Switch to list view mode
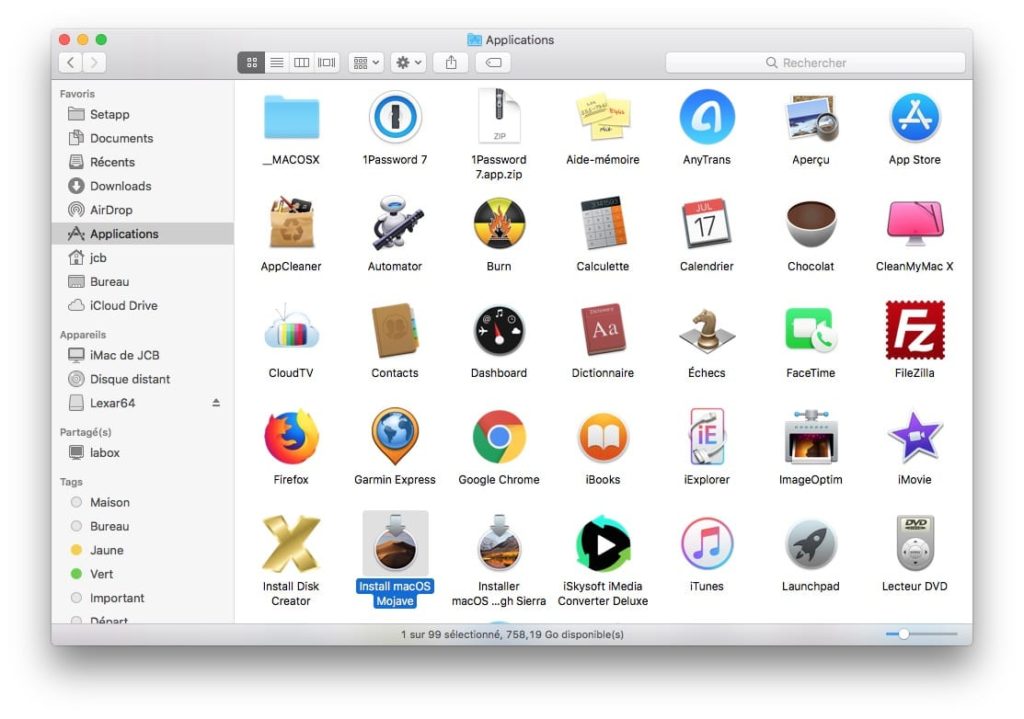 [x=277, y=63]
